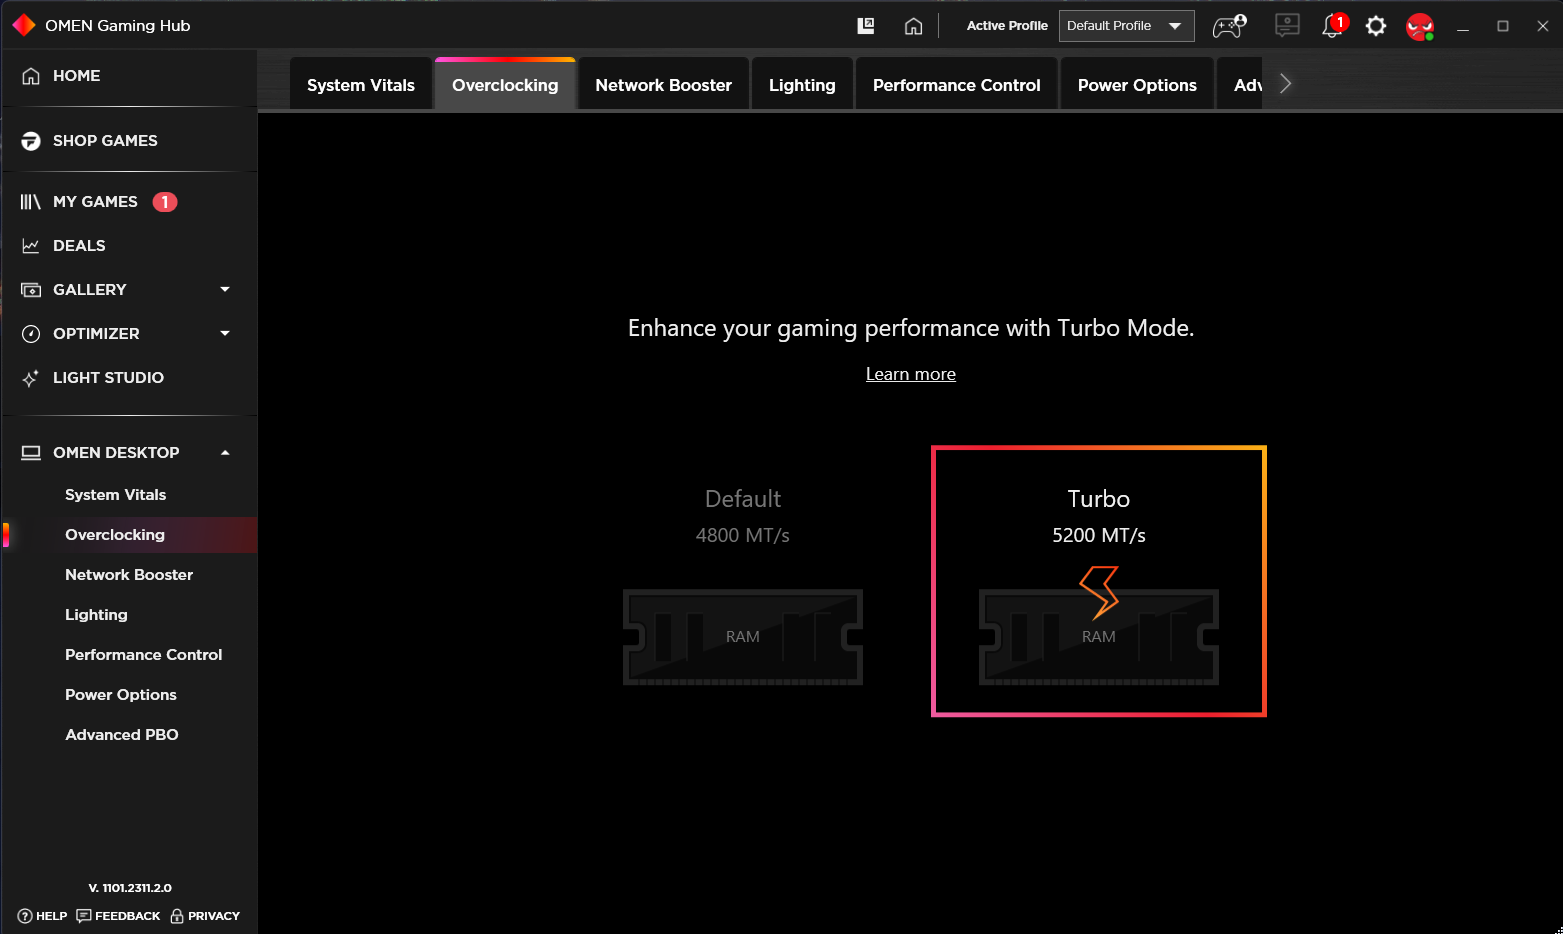This screenshot has width=1563, height=934.
Task: Open Network Booster in sidebar
Action: tap(129, 575)
